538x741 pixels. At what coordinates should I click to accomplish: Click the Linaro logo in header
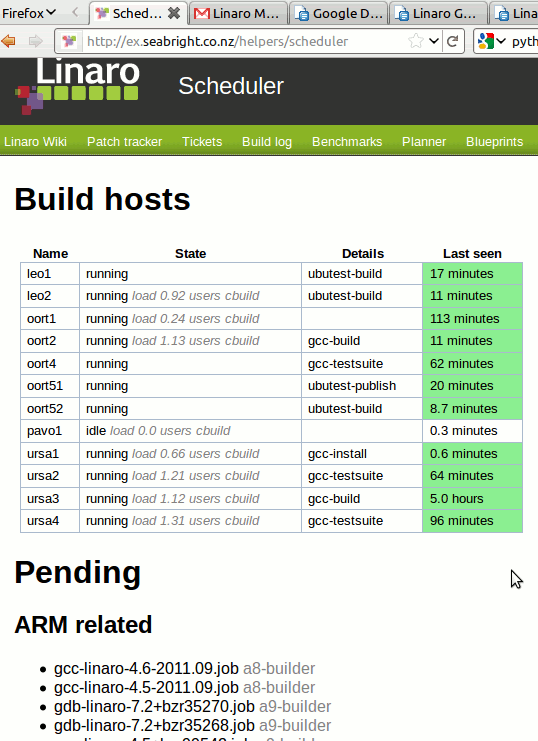[78, 86]
